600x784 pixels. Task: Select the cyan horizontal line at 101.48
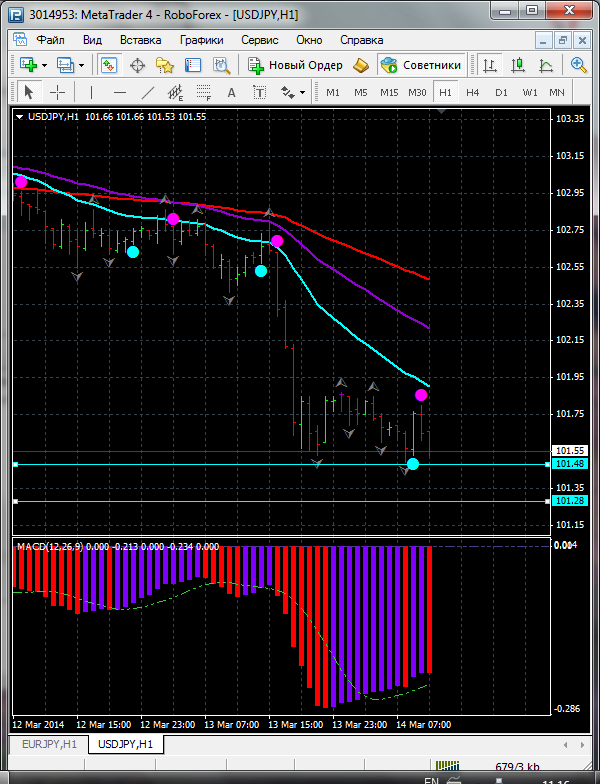pos(282,464)
